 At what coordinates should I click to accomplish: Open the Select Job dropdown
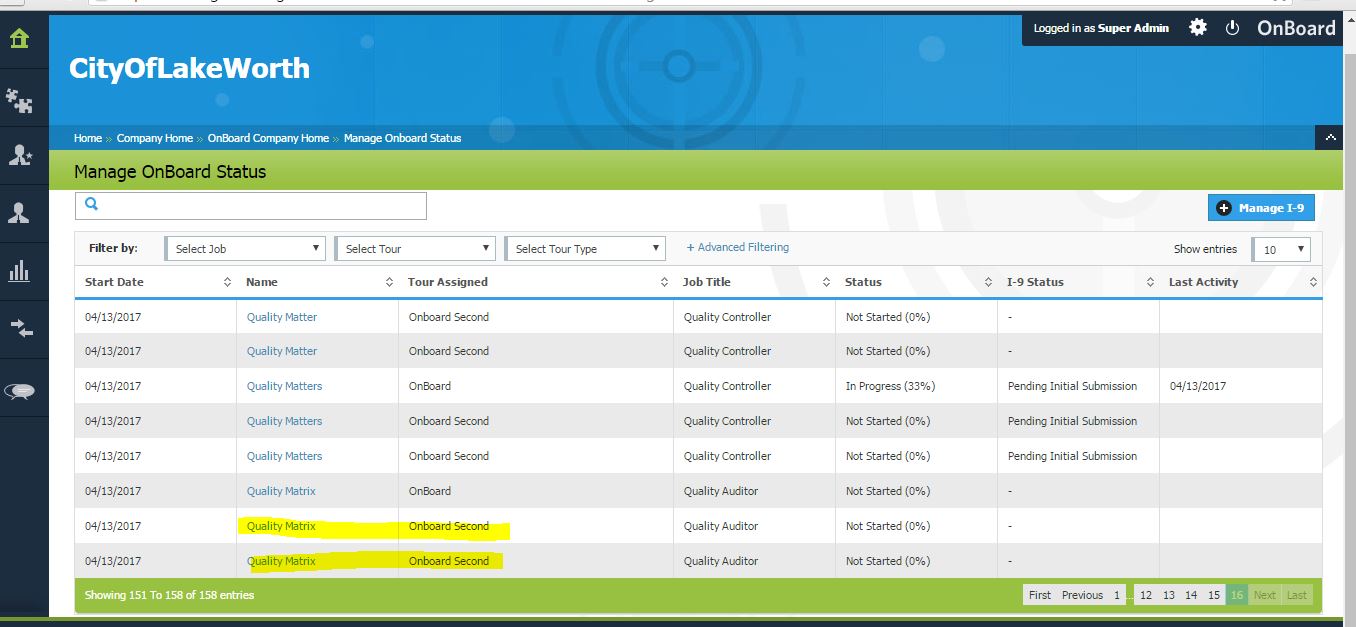[x=245, y=249]
